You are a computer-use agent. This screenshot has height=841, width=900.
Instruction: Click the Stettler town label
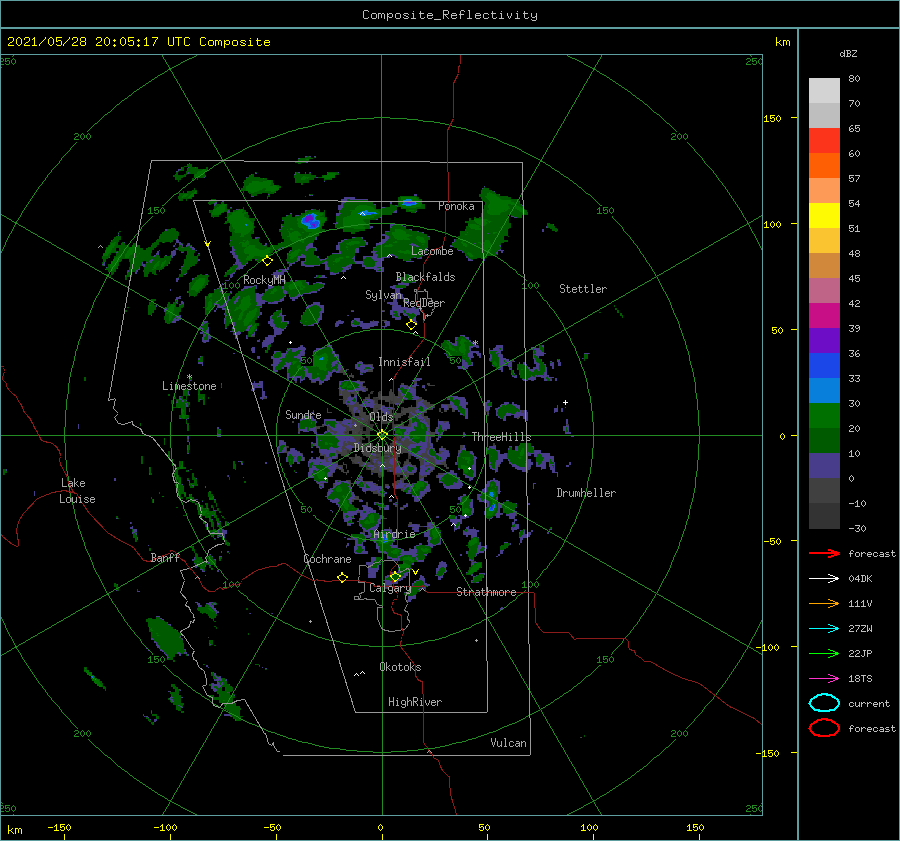tap(583, 289)
